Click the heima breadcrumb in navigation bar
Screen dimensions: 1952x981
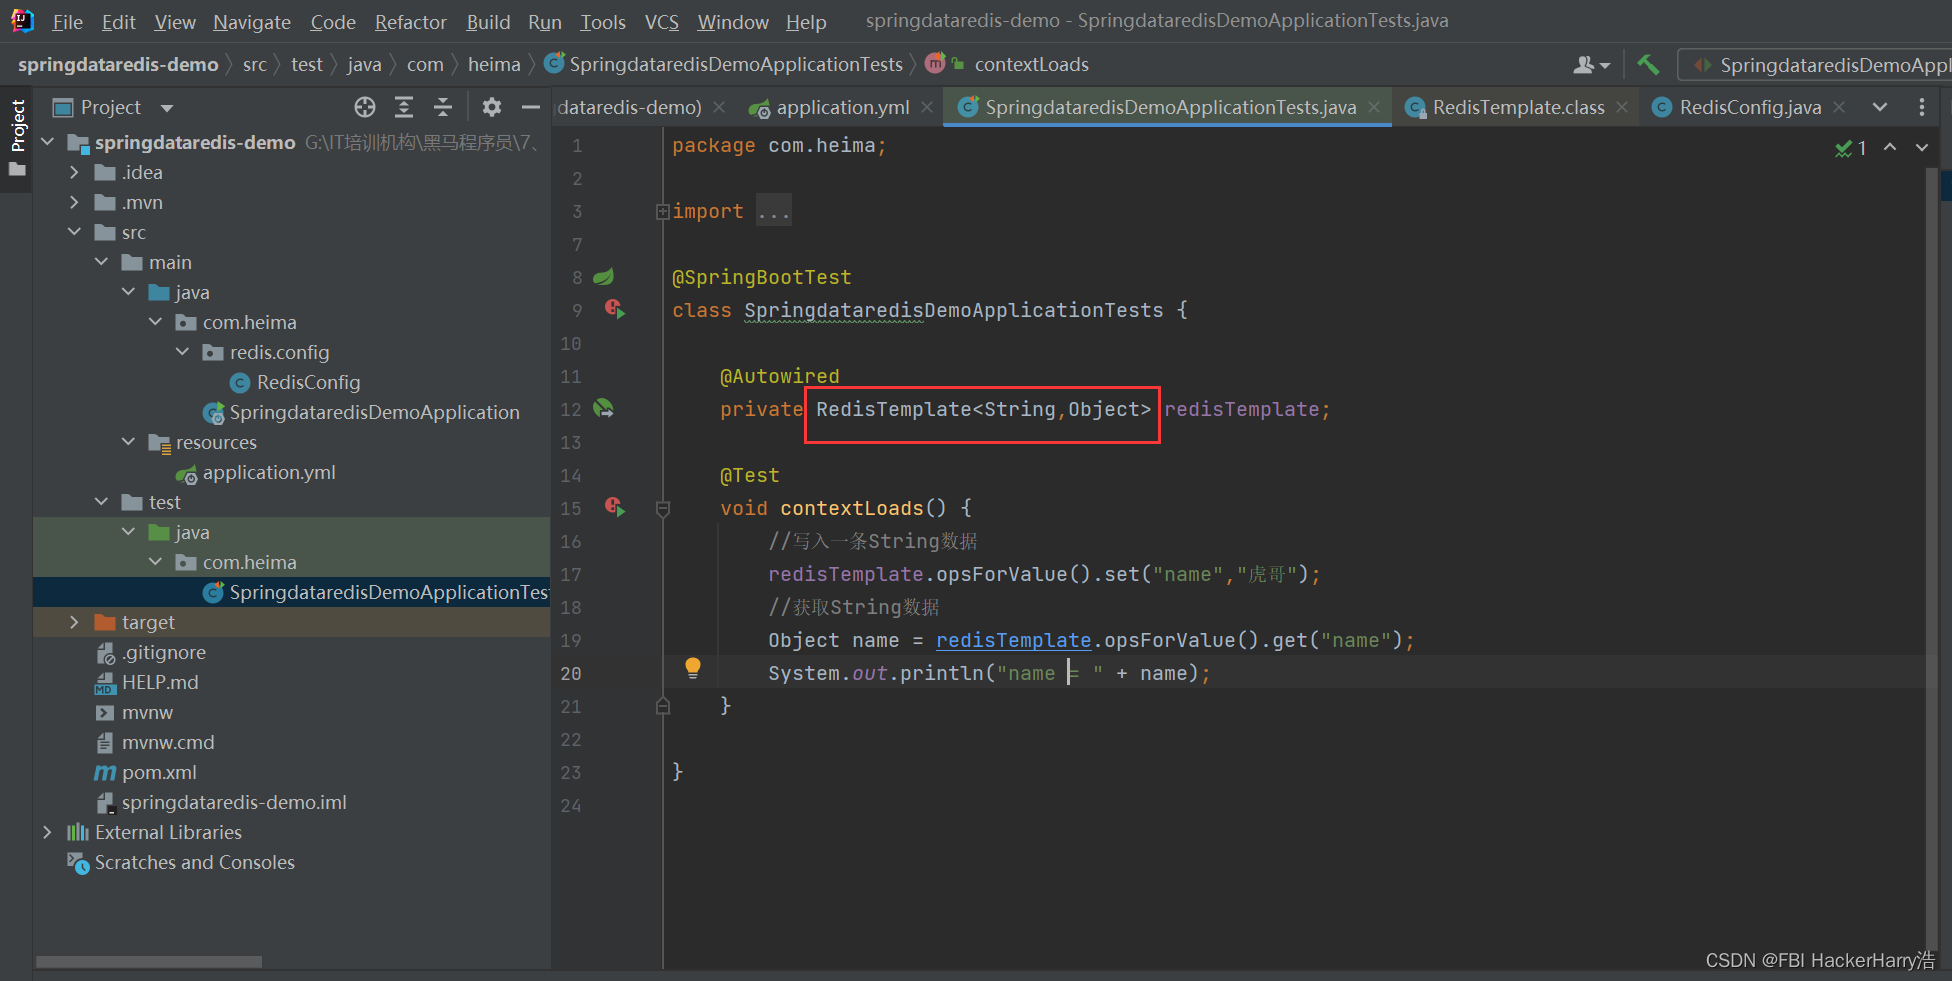494,65
